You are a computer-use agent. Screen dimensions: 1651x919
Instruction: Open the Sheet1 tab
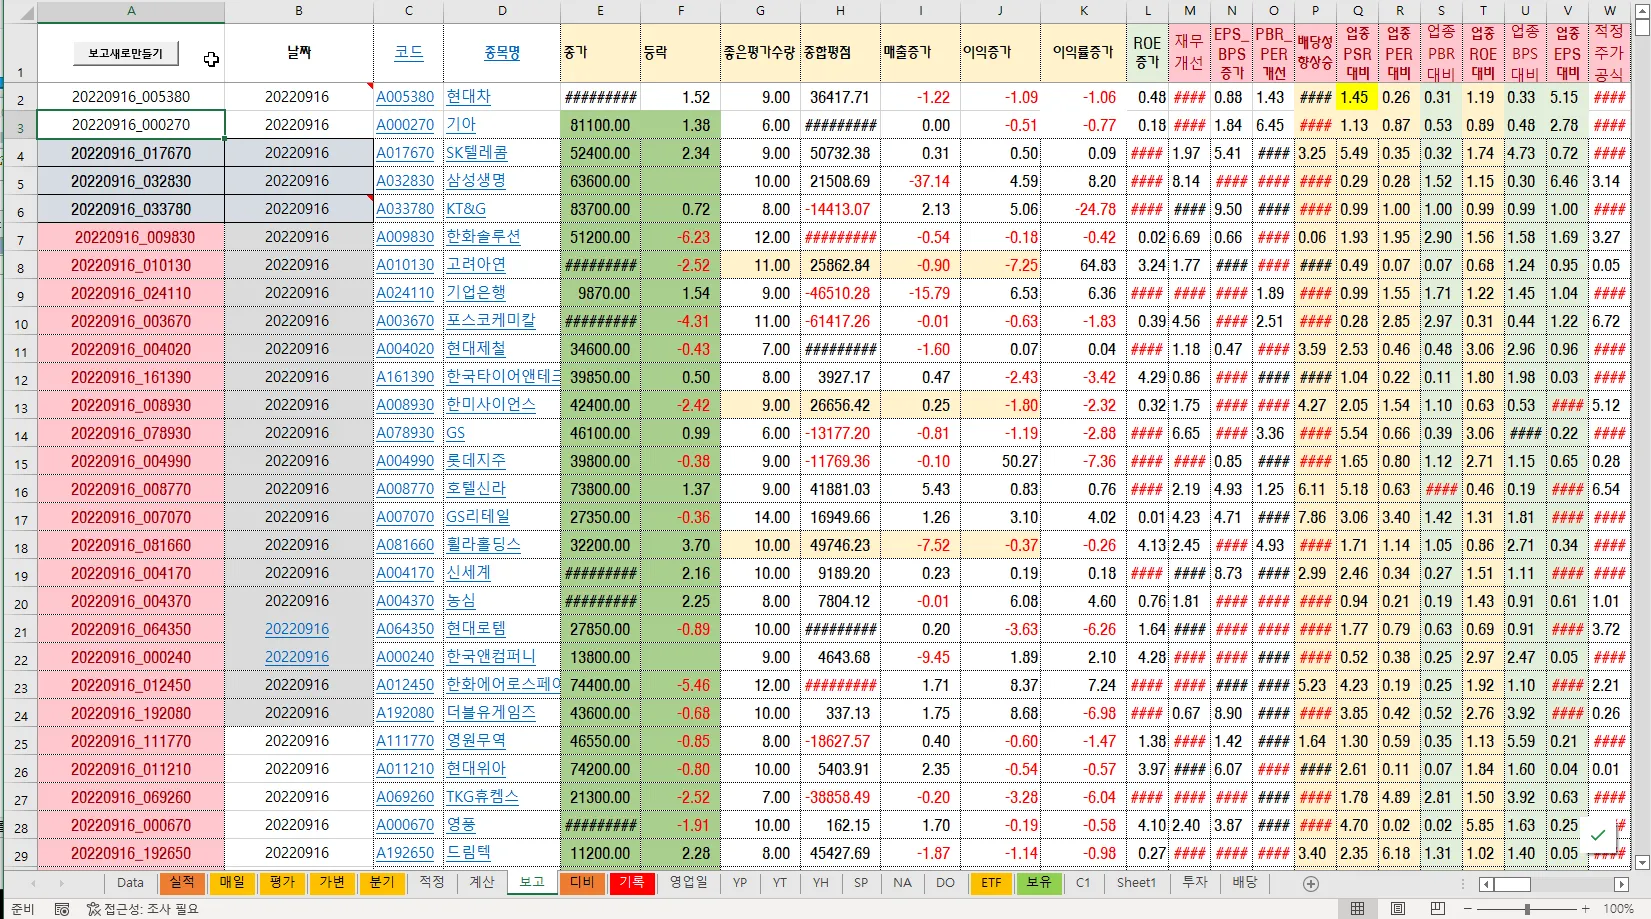click(1136, 883)
